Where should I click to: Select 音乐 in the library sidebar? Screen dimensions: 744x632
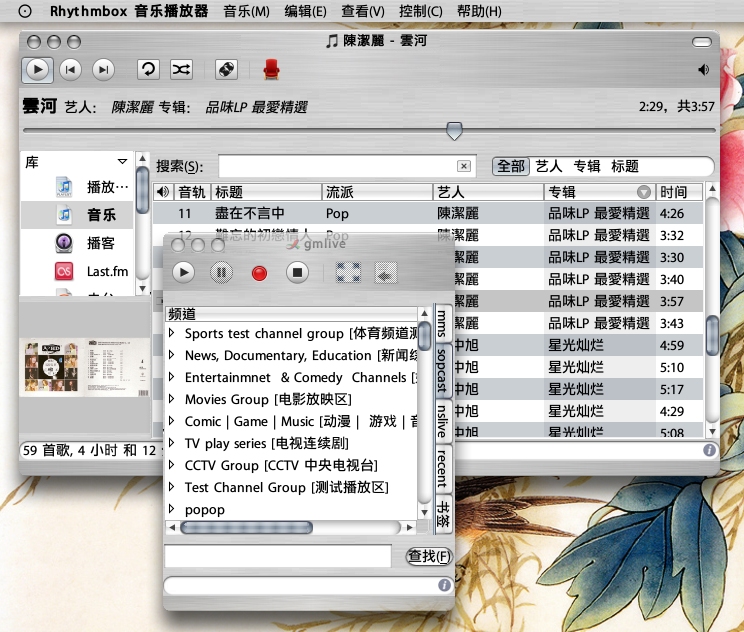coord(77,215)
